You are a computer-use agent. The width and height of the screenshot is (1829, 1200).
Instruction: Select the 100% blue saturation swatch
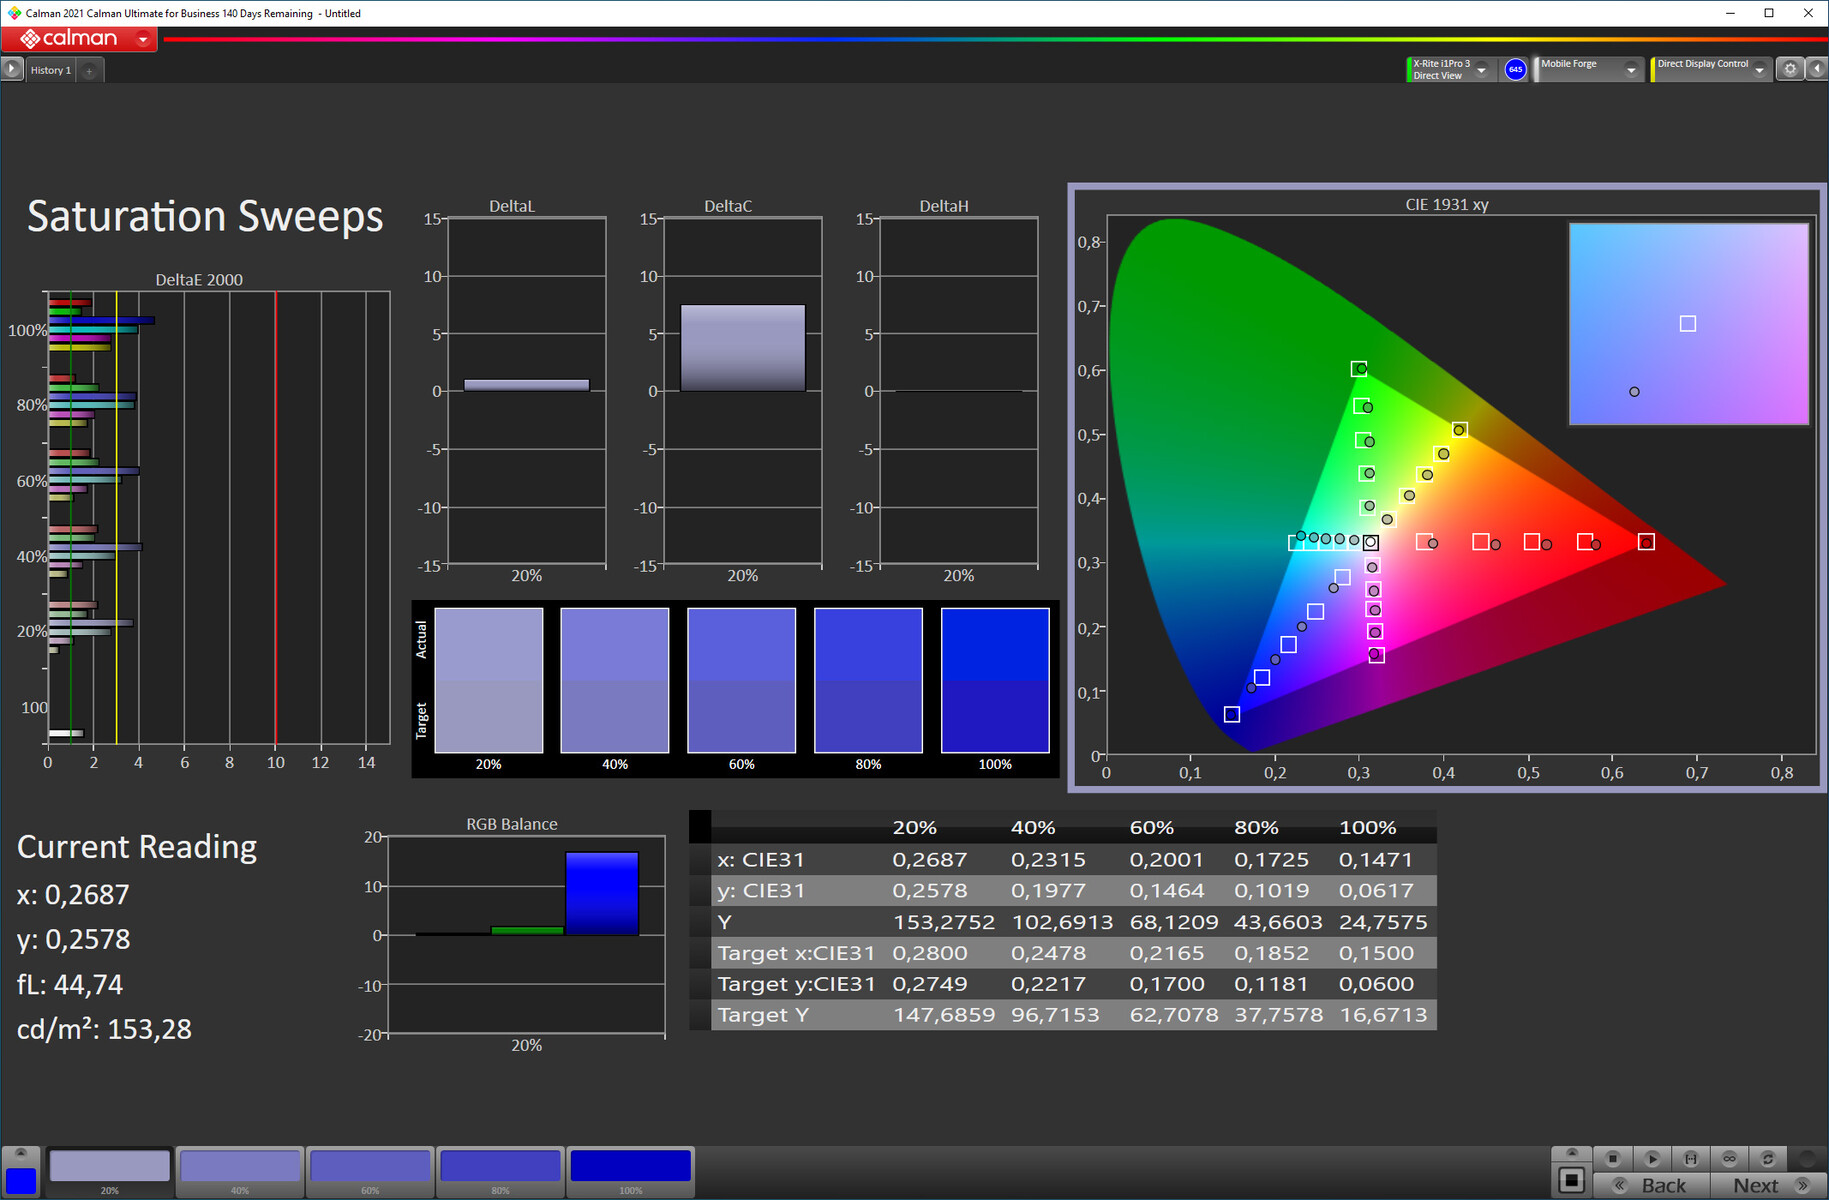click(630, 1167)
